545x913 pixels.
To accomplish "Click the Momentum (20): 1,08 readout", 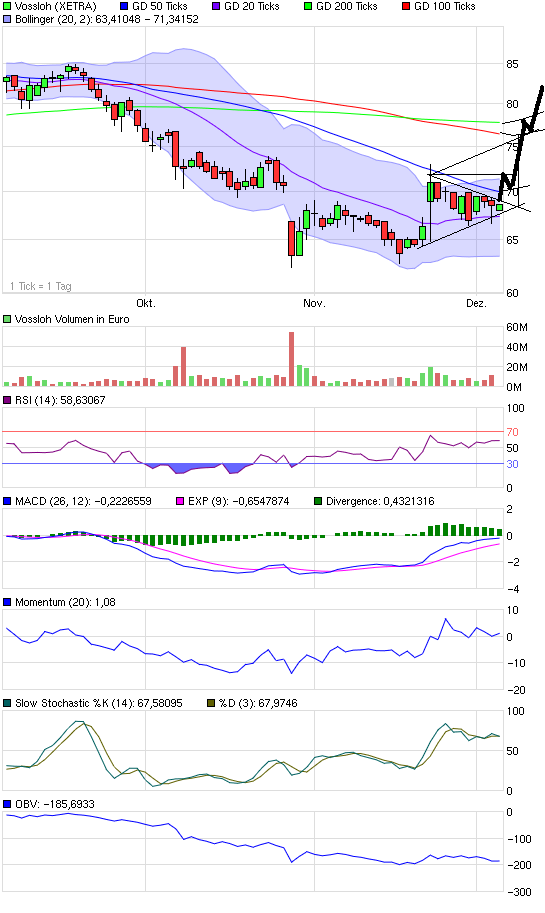I will tap(65, 602).
